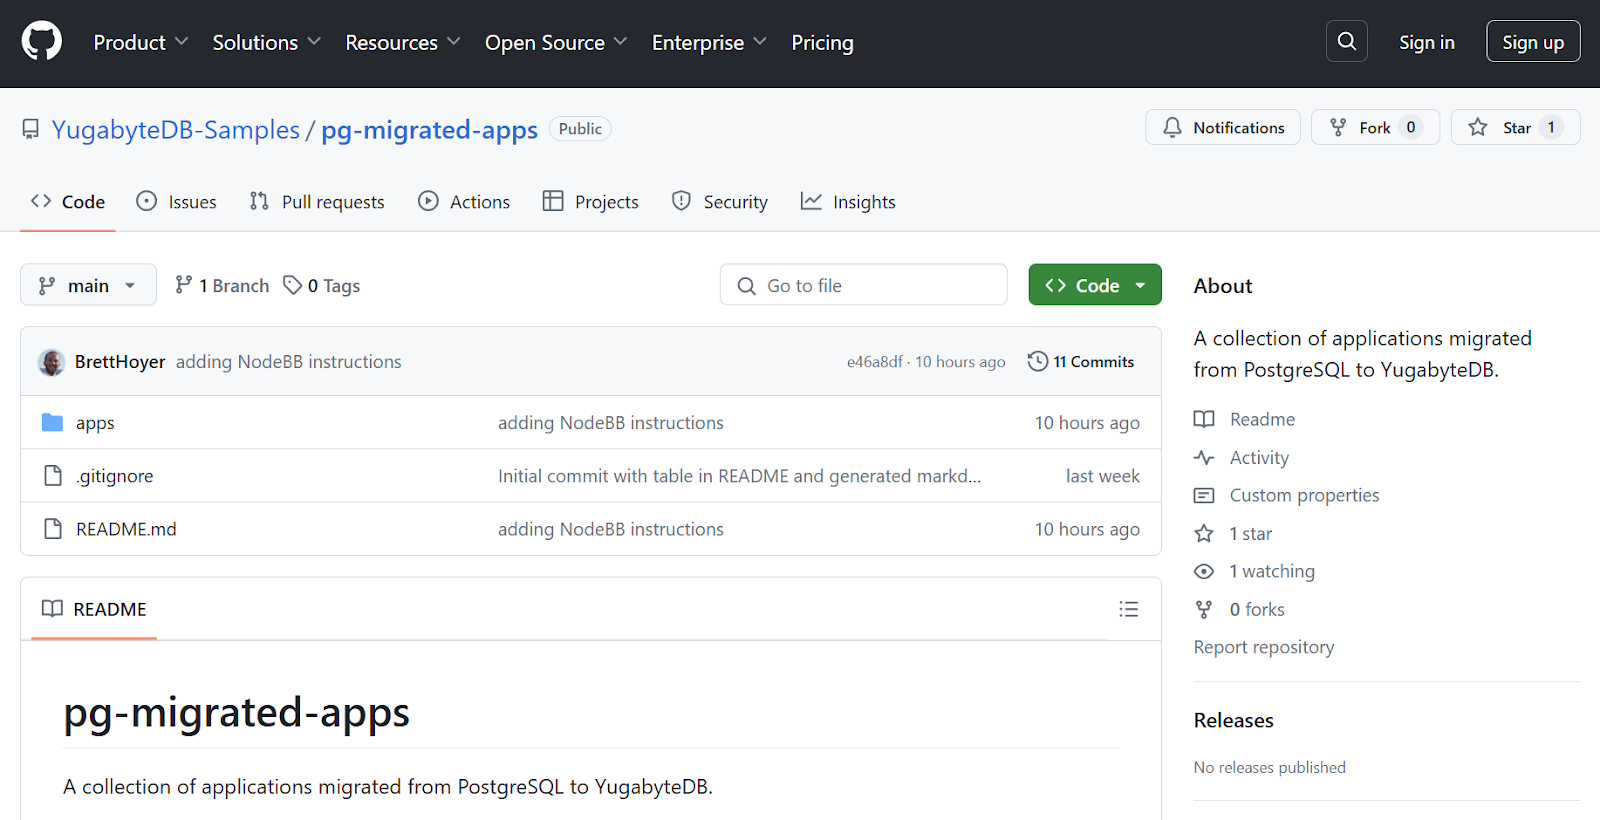This screenshot has width=1600, height=820.
Task: Click the Activity link in About
Action: (1259, 457)
